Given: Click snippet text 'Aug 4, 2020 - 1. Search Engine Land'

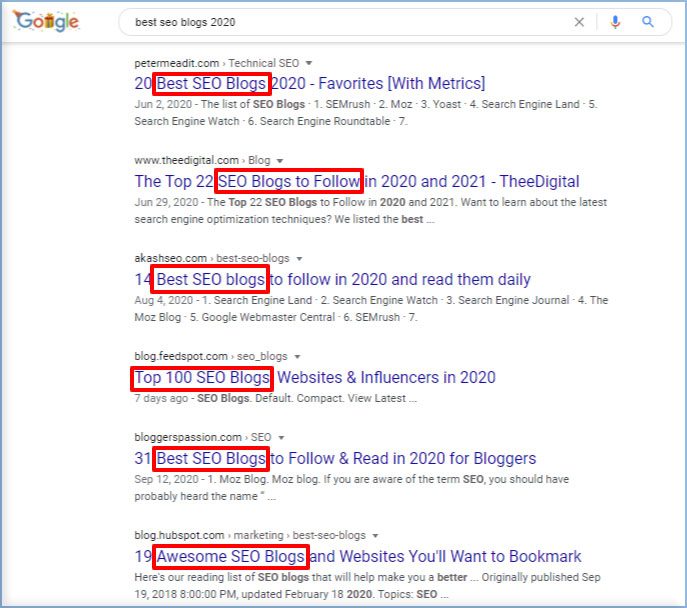Looking at the screenshot, I should pos(223,300).
